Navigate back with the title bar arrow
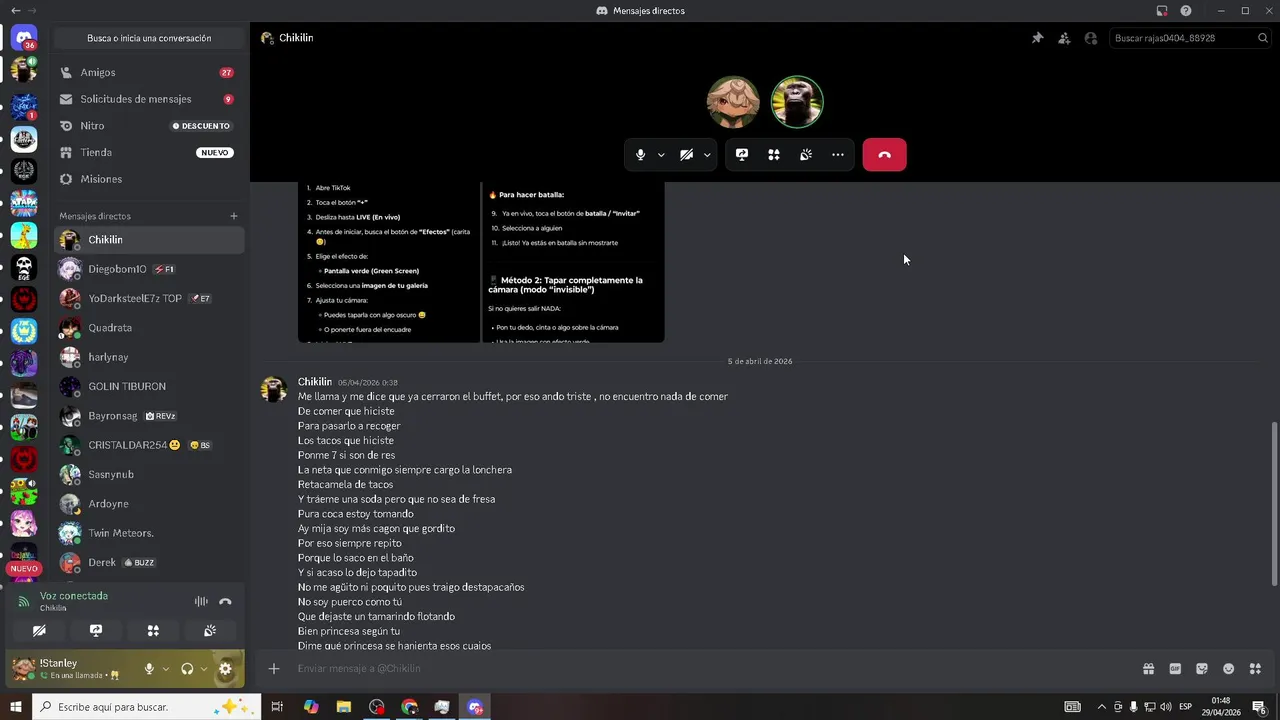Screen dimensions: 1280x720 [x=15, y=11]
